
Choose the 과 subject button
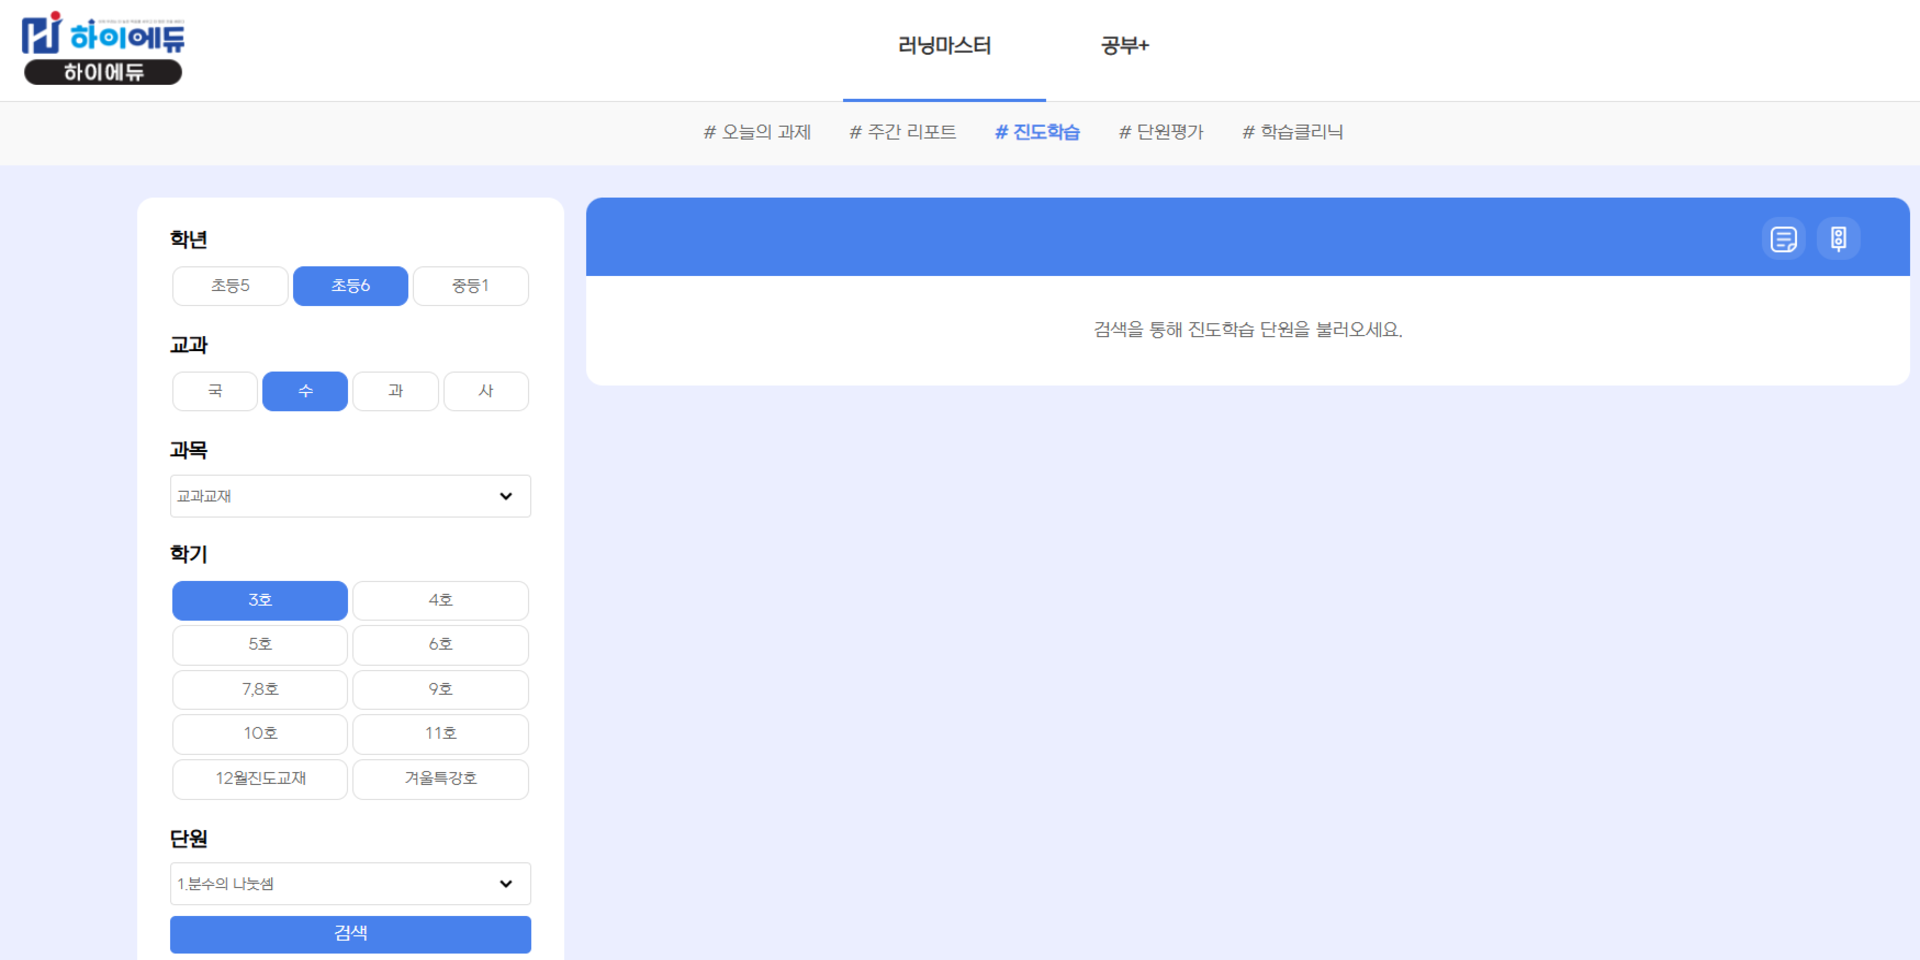click(x=395, y=391)
